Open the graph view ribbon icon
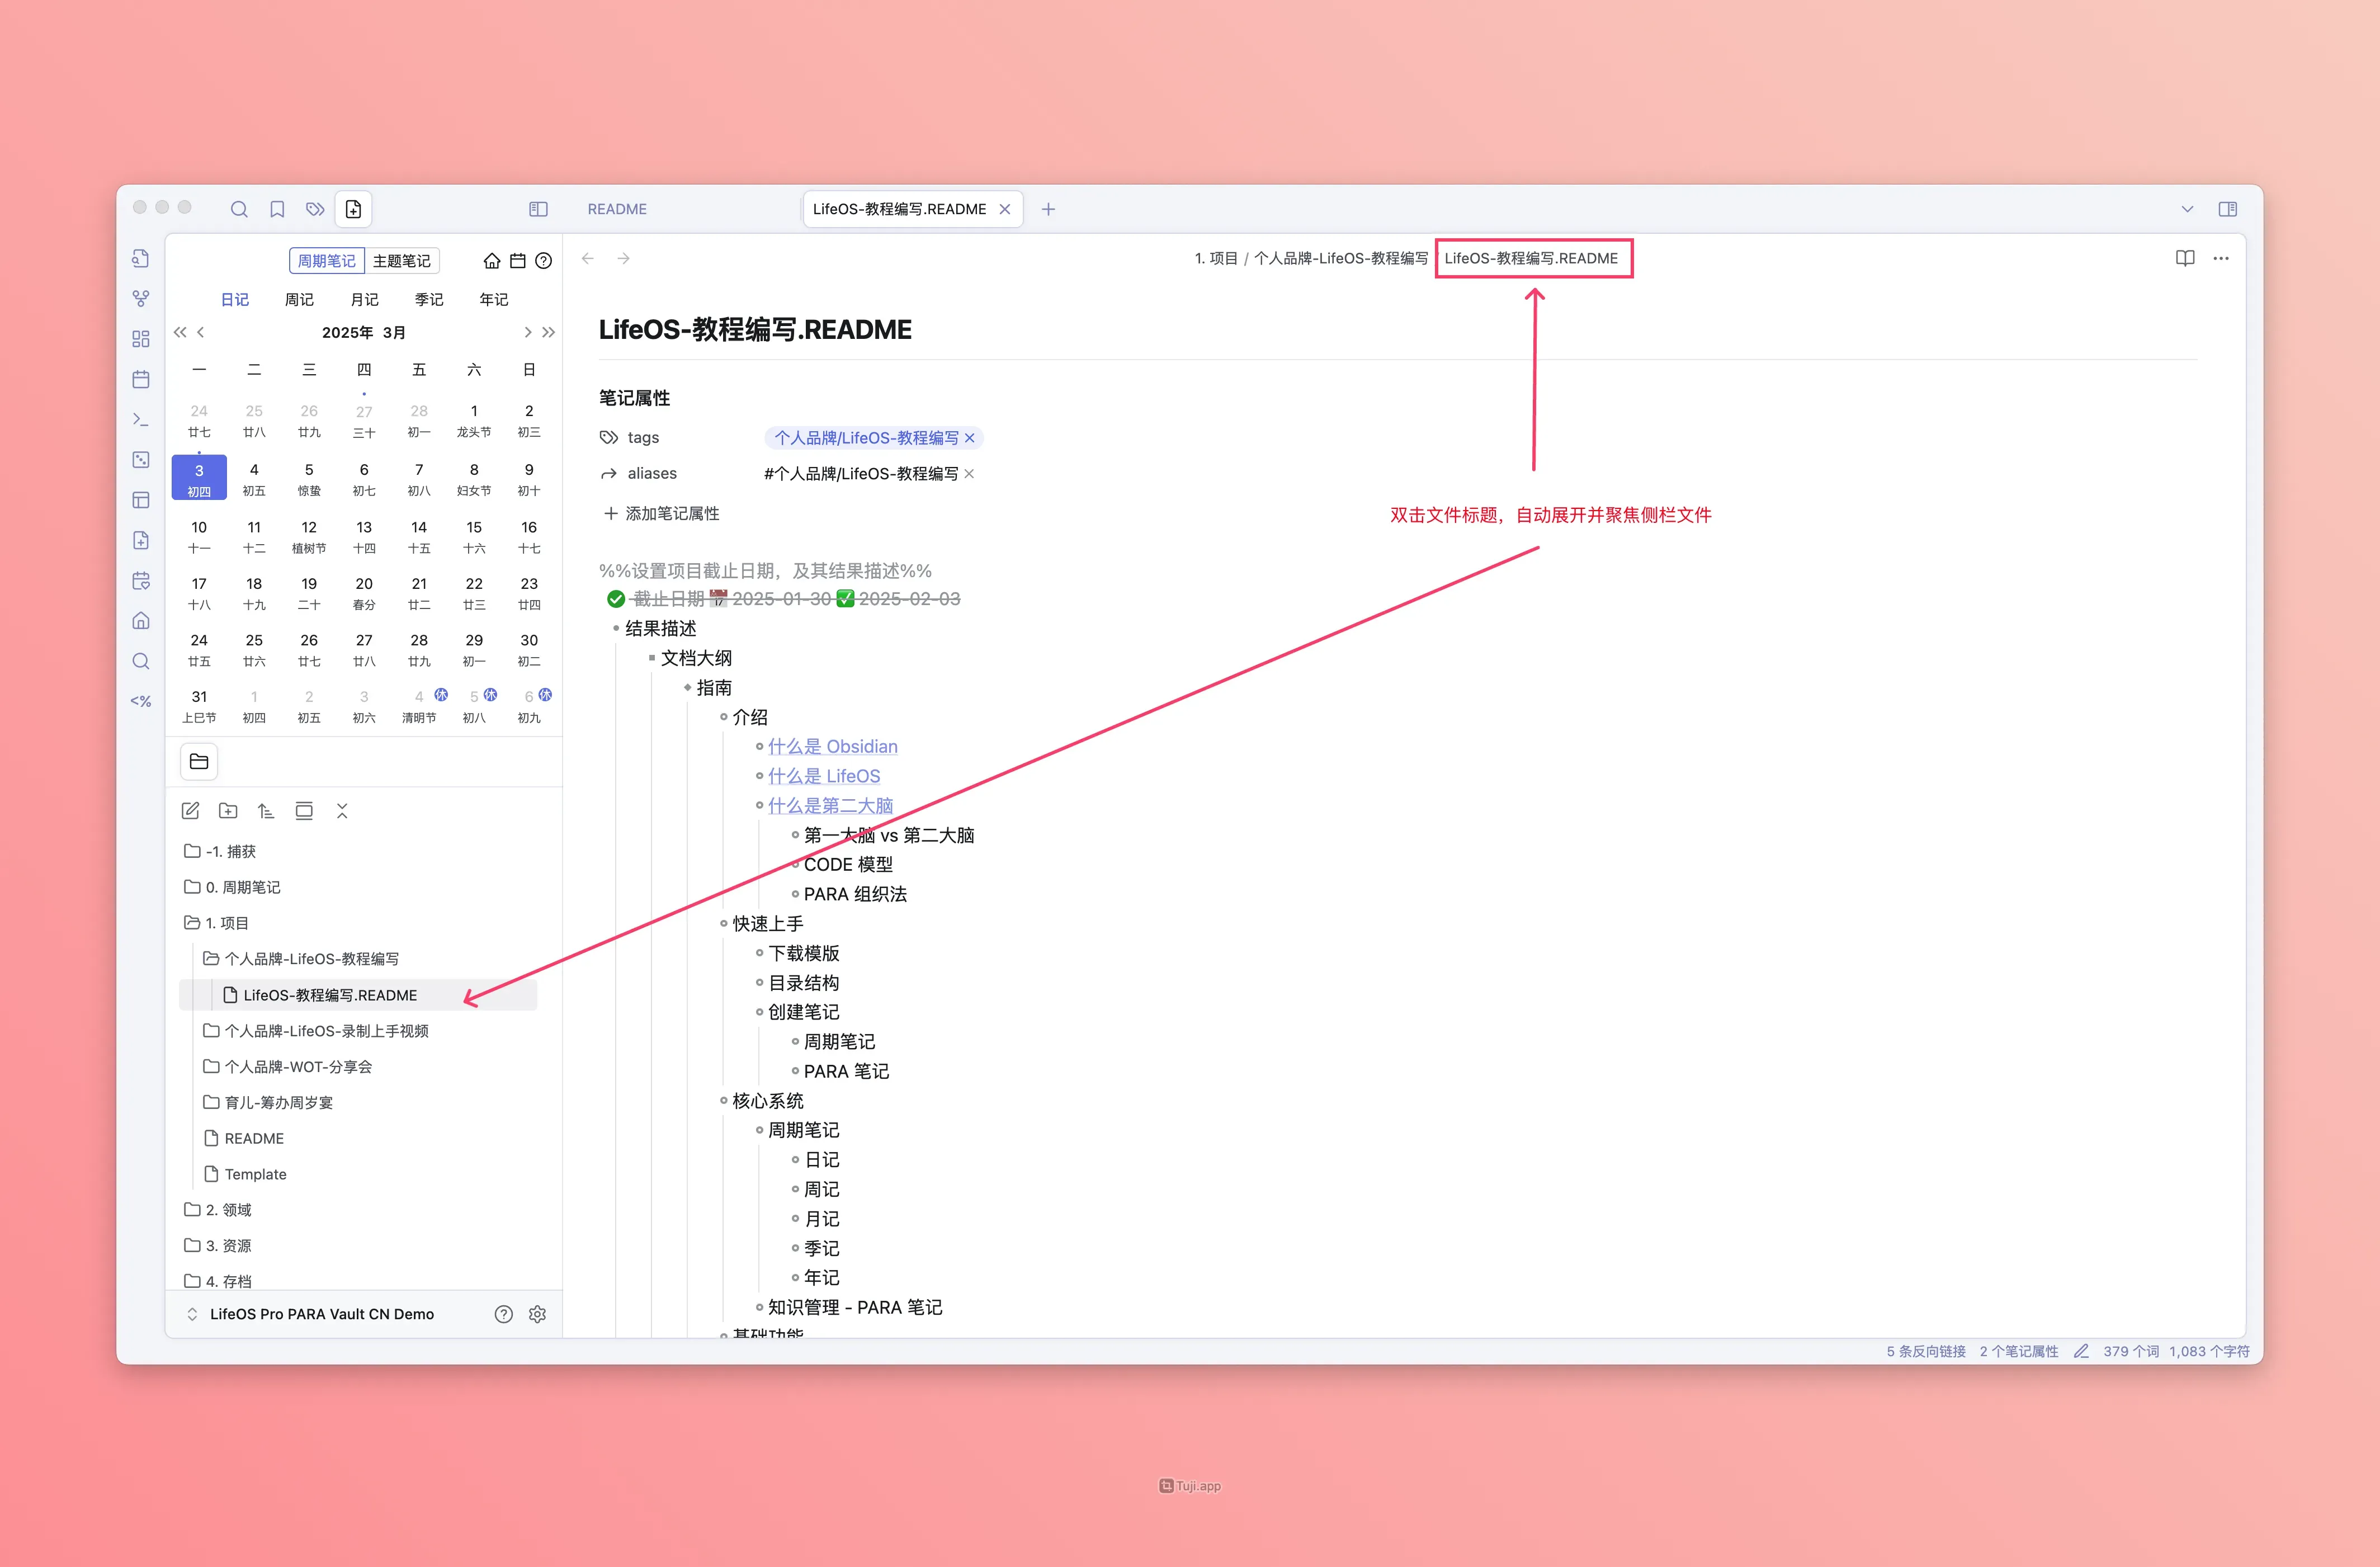This screenshot has height=1567, width=2380. (x=141, y=298)
